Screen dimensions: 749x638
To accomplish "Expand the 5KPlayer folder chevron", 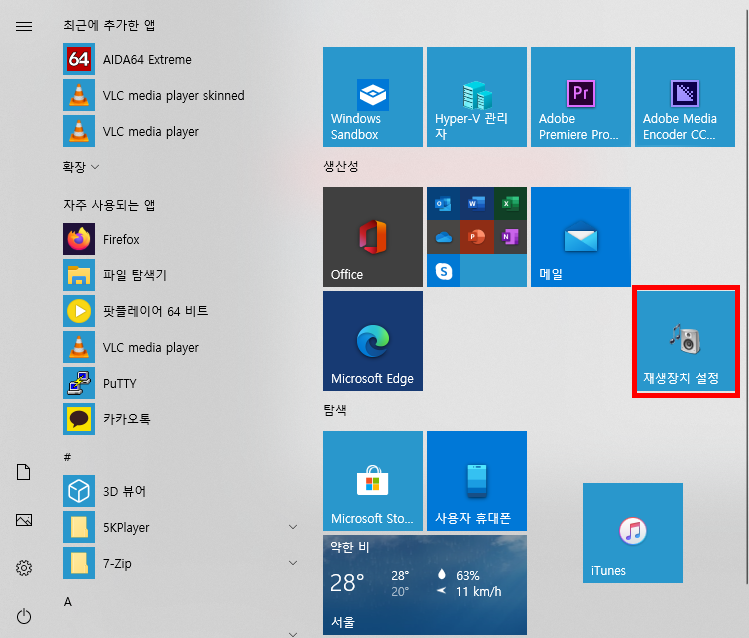I will pos(293,527).
